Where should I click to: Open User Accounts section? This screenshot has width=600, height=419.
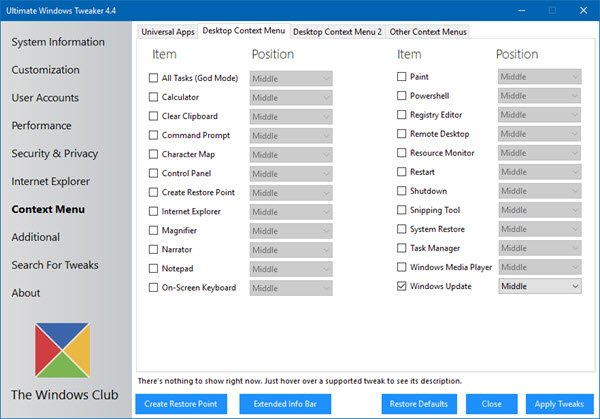point(45,98)
